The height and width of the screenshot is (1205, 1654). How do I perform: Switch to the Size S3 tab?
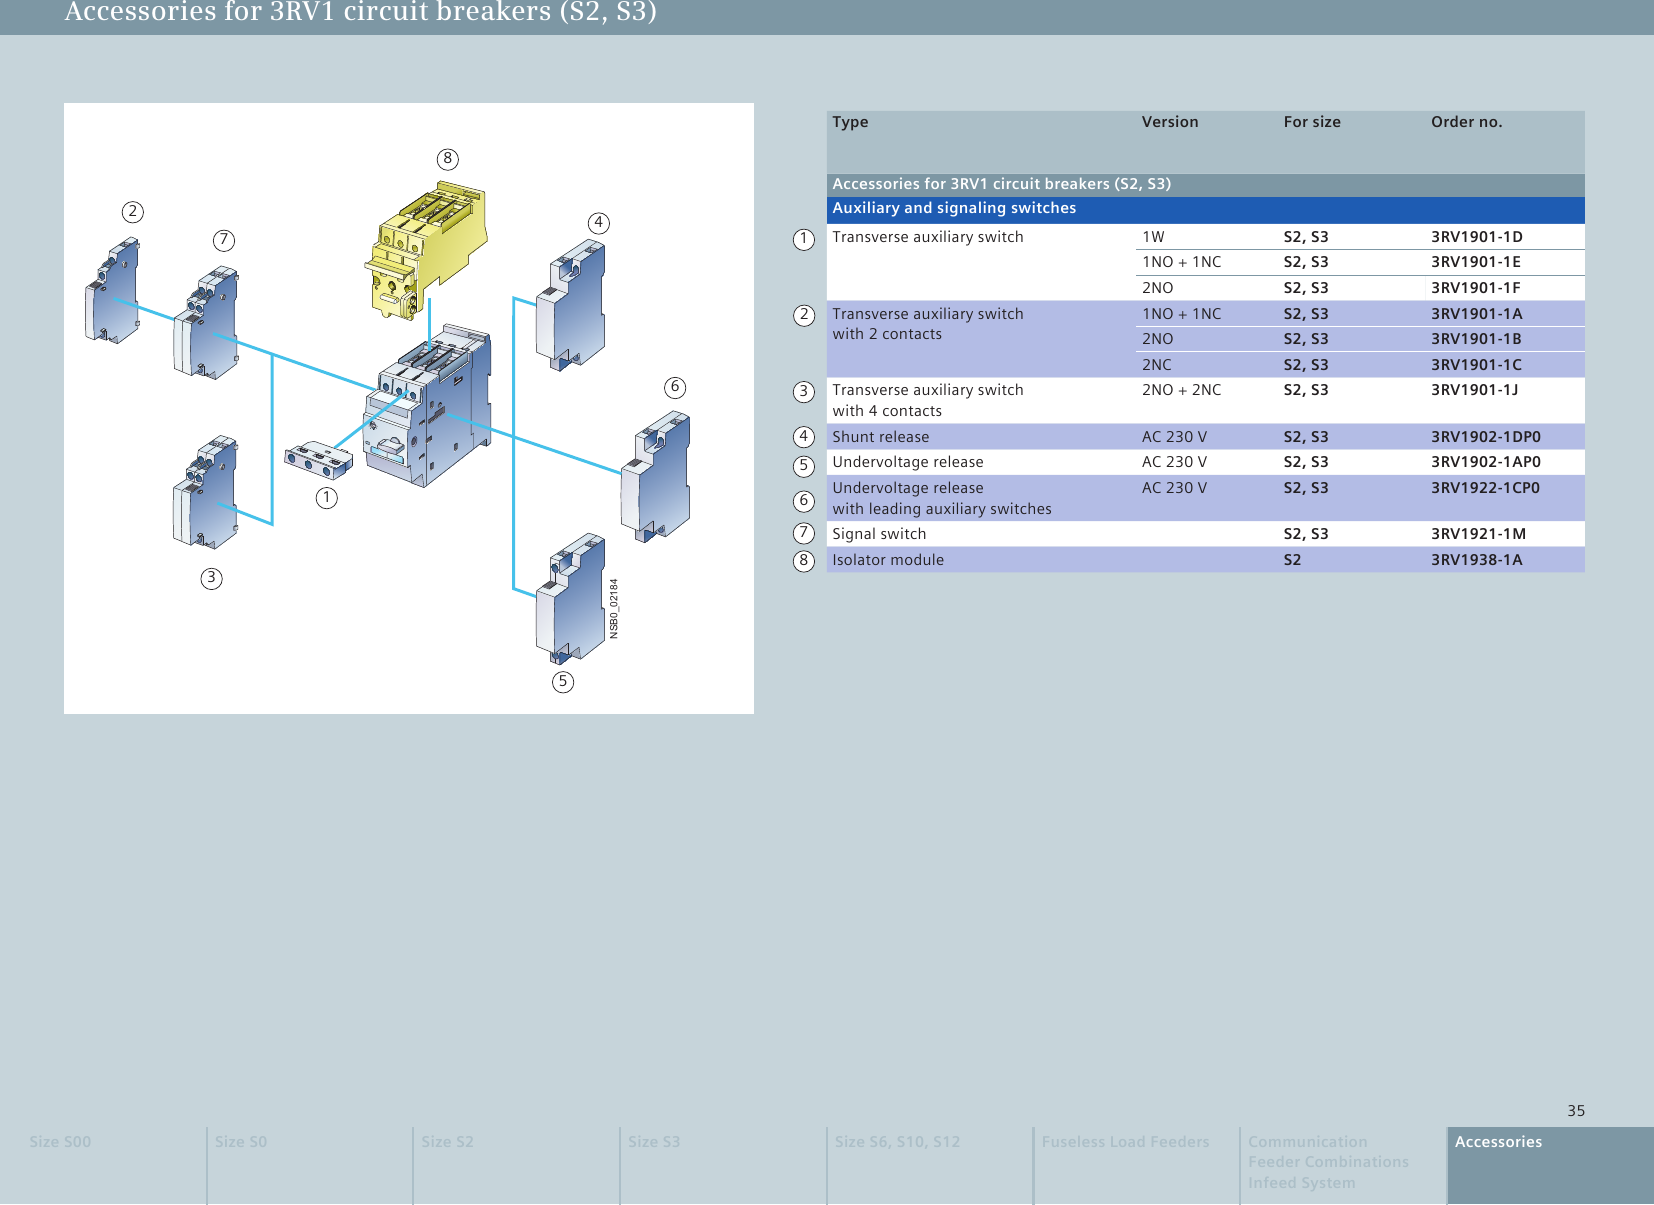pos(723,1165)
